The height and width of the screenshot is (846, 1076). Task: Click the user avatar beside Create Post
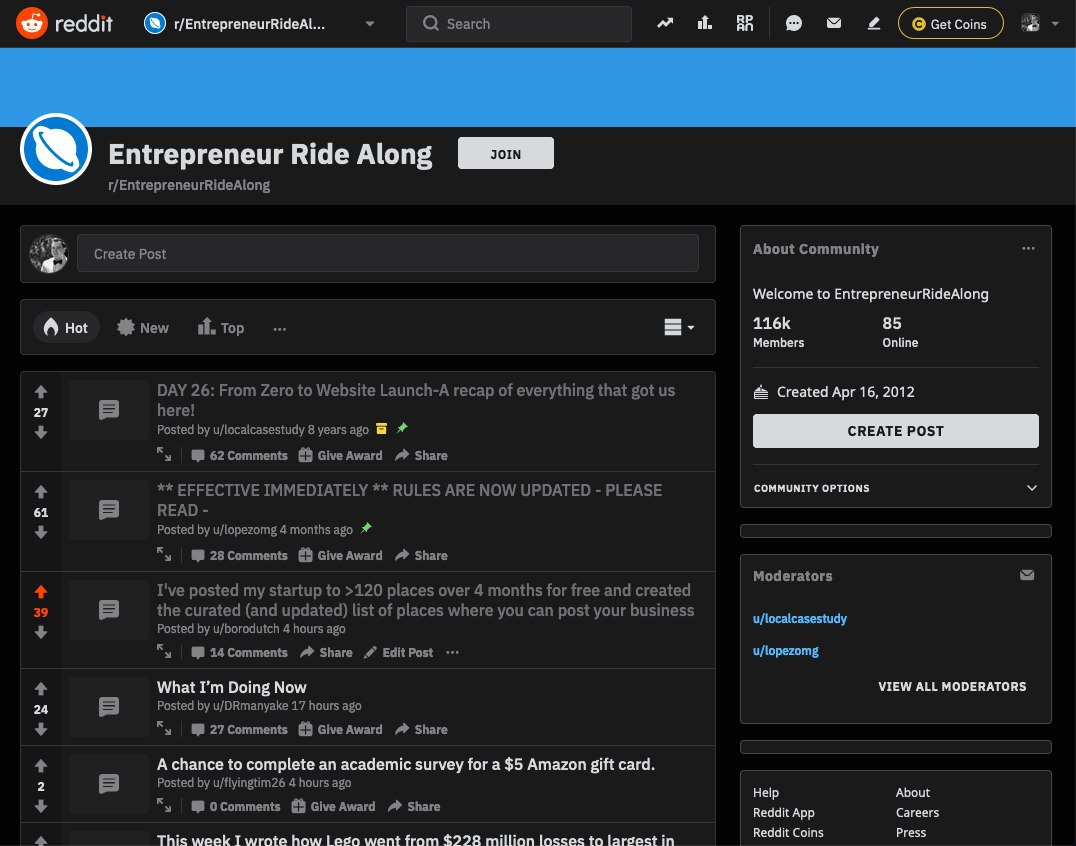[49, 253]
